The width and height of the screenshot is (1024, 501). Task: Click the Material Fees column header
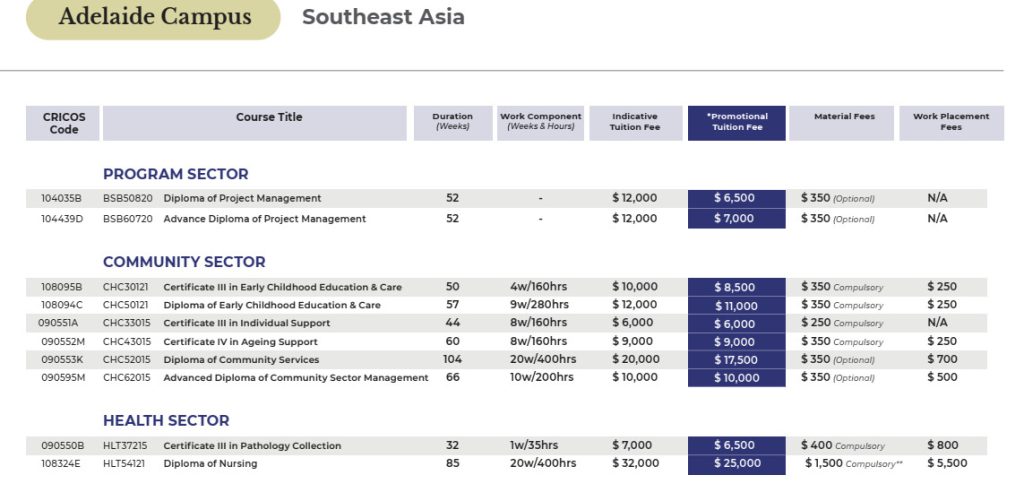pos(844,118)
